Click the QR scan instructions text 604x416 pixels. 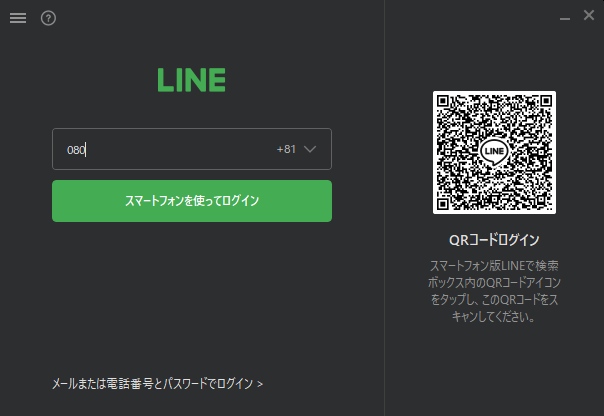coord(494,291)
